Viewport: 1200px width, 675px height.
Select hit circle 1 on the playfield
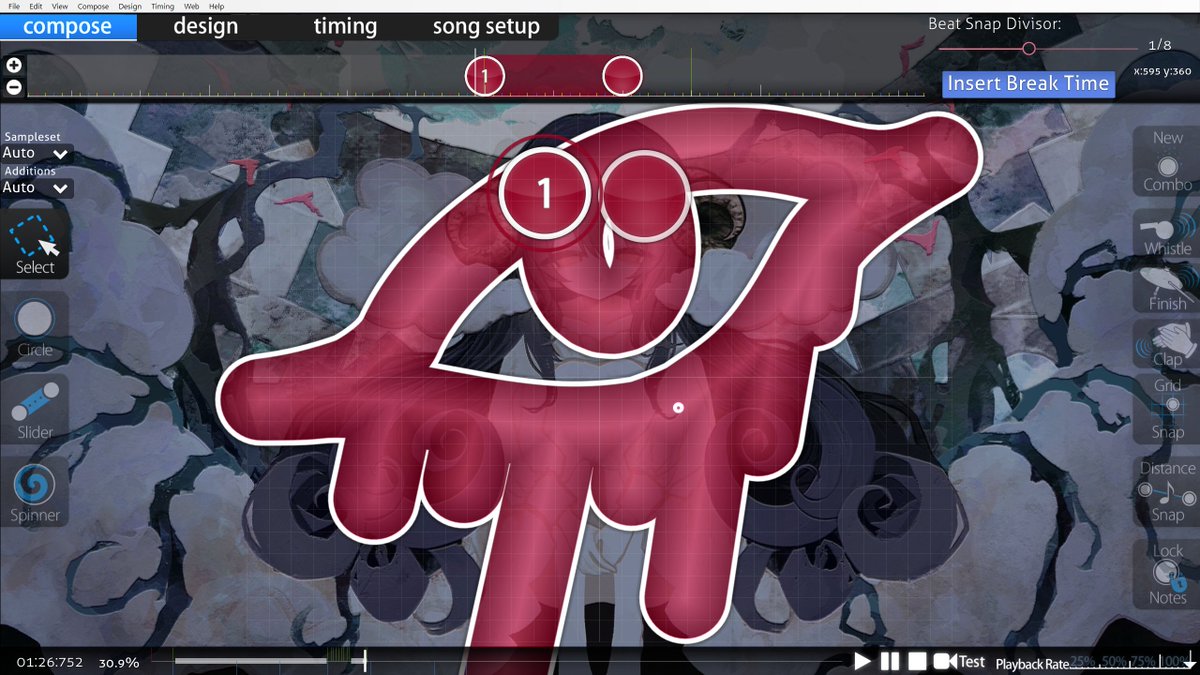click(545, 194)
